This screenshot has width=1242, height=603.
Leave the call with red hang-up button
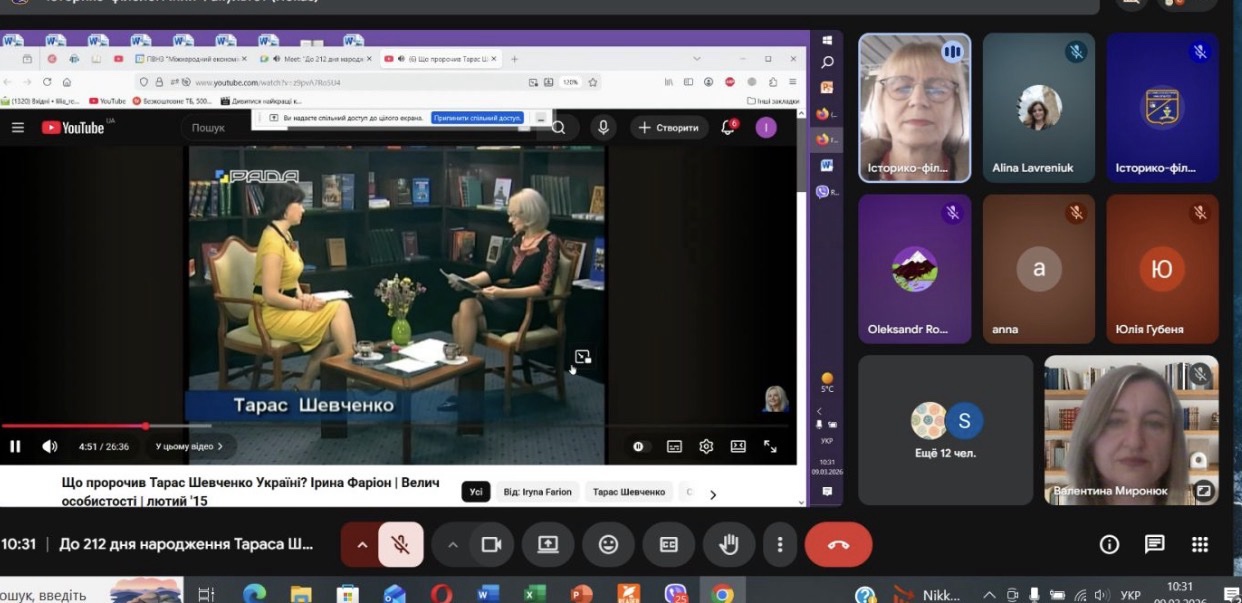[x=838, y=545]
